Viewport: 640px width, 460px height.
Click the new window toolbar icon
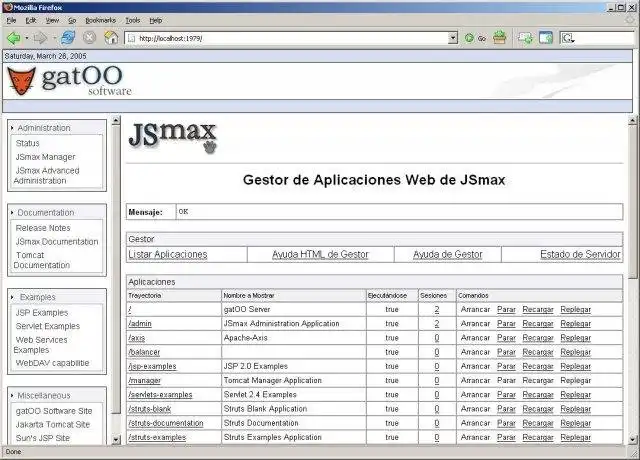[546, 38]
